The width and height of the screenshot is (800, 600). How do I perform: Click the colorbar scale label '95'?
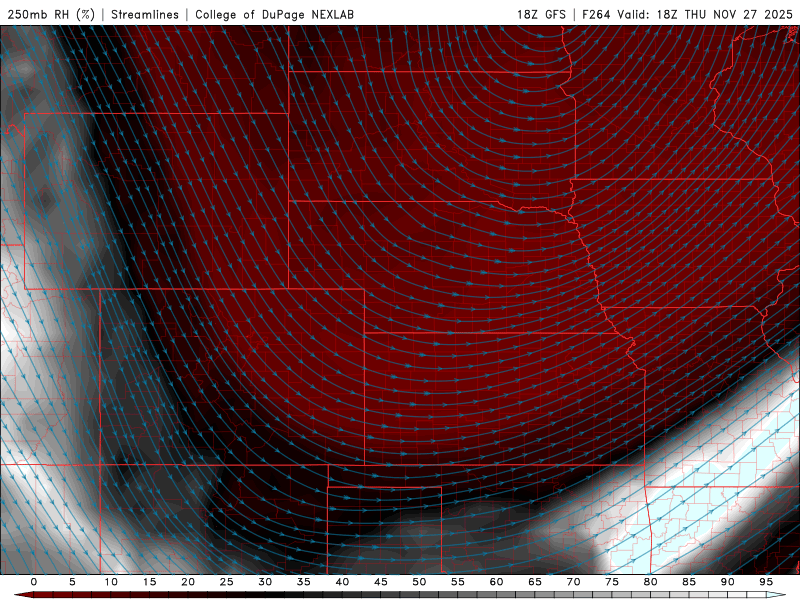tap(766, 582)
